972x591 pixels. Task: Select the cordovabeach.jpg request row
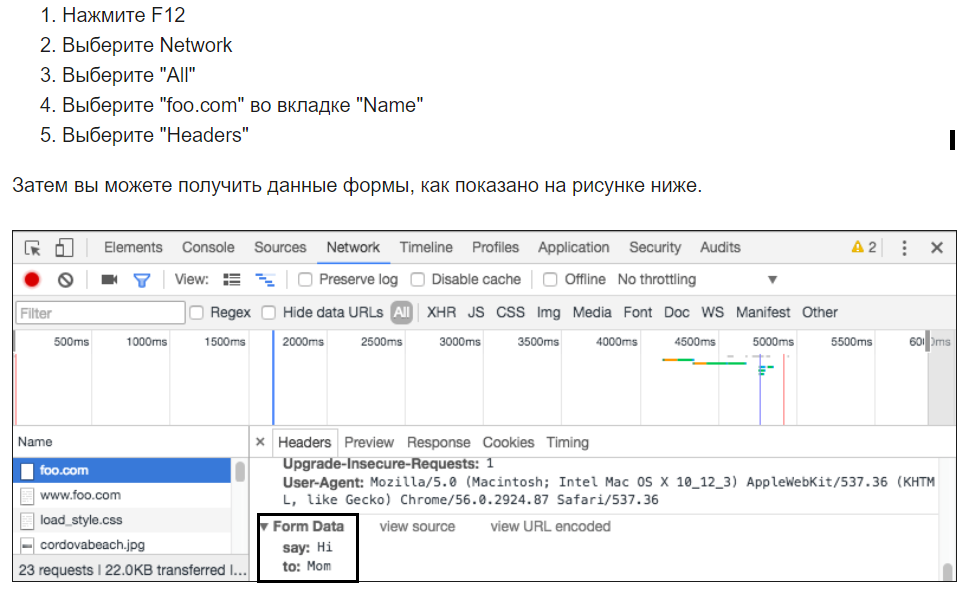point(122,545)
